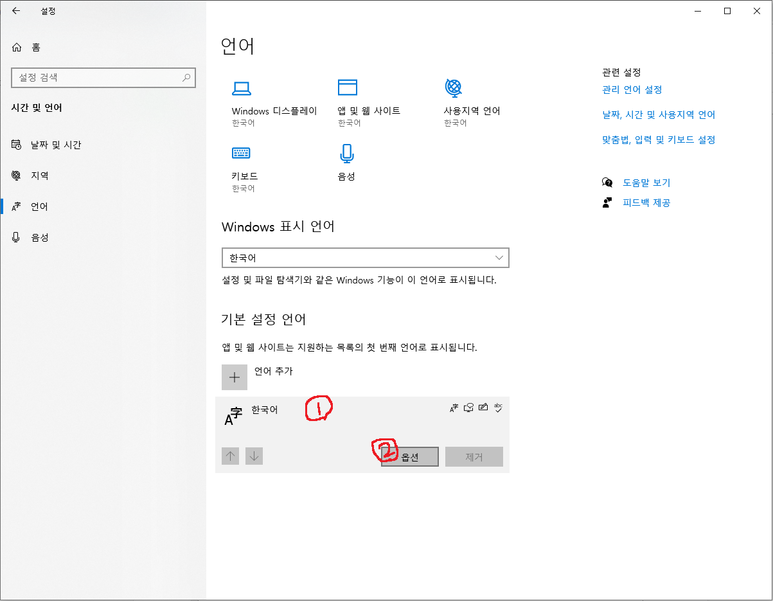
Task: Click the 날짜 및 시간 calendar icon
Action: point(16,144)
